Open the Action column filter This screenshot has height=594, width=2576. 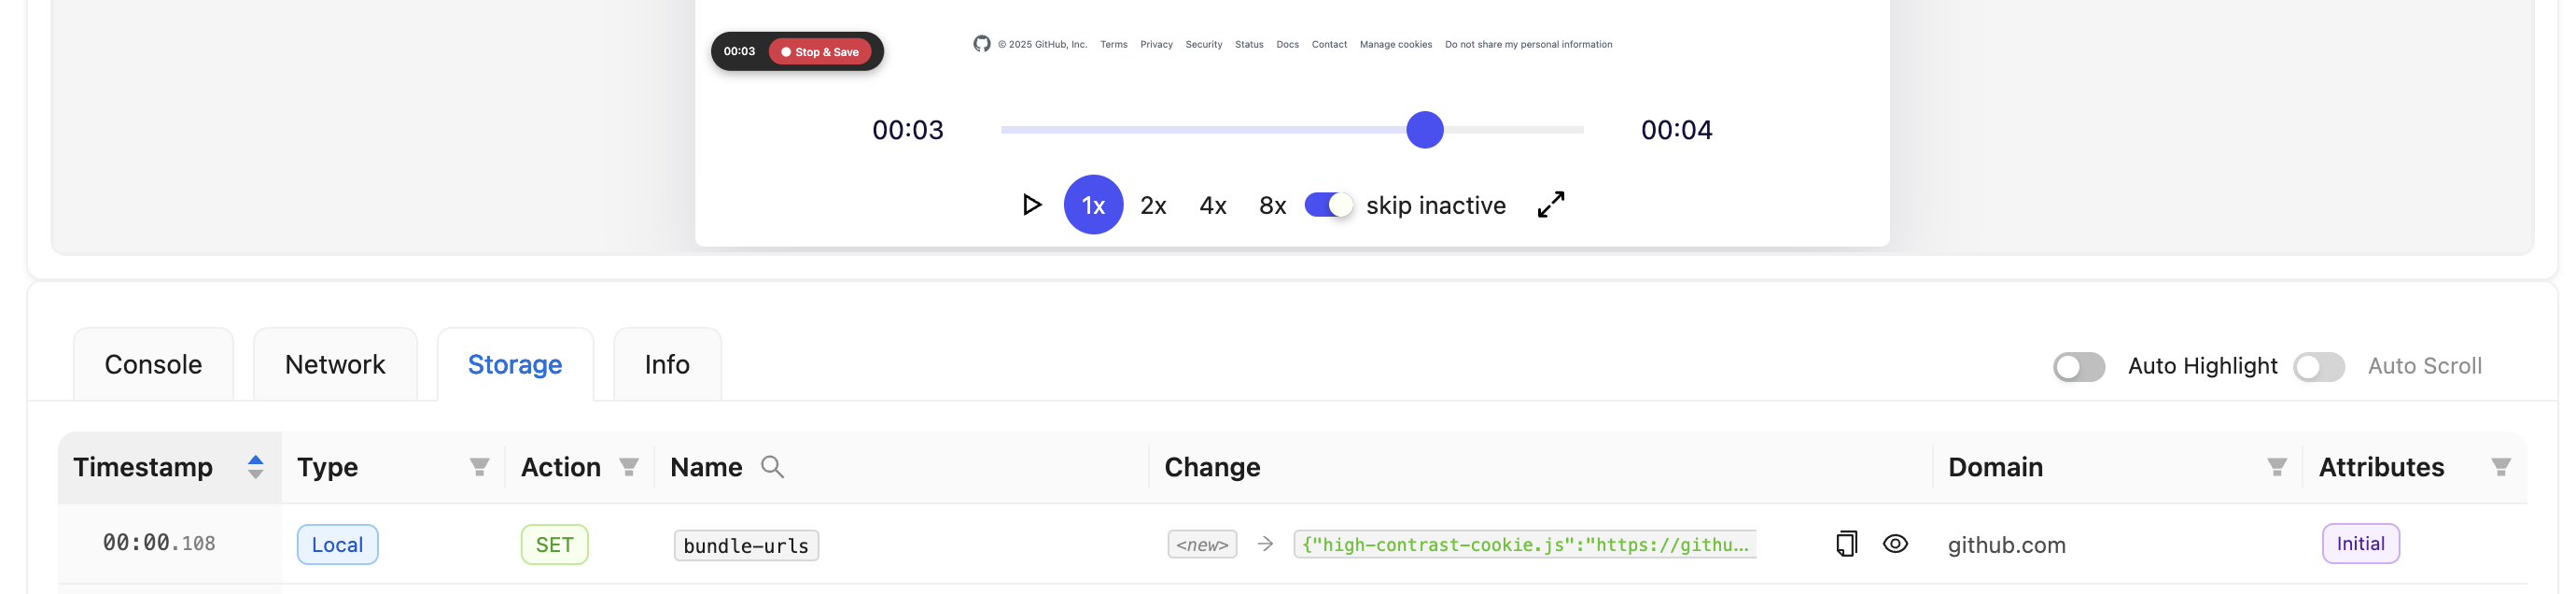(628, 467)
